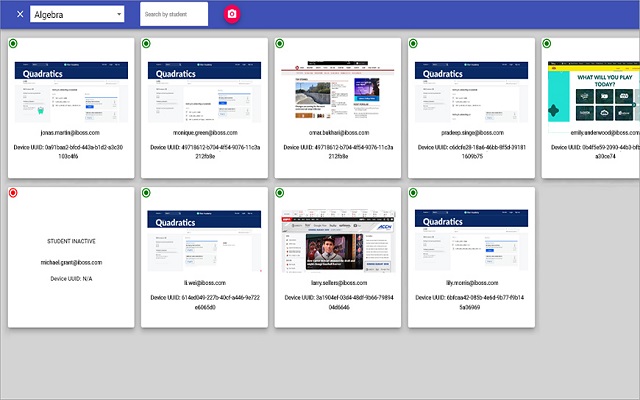Click the STUDENT INACTIVE card text
Screen dimensions: 640x400
71,241
